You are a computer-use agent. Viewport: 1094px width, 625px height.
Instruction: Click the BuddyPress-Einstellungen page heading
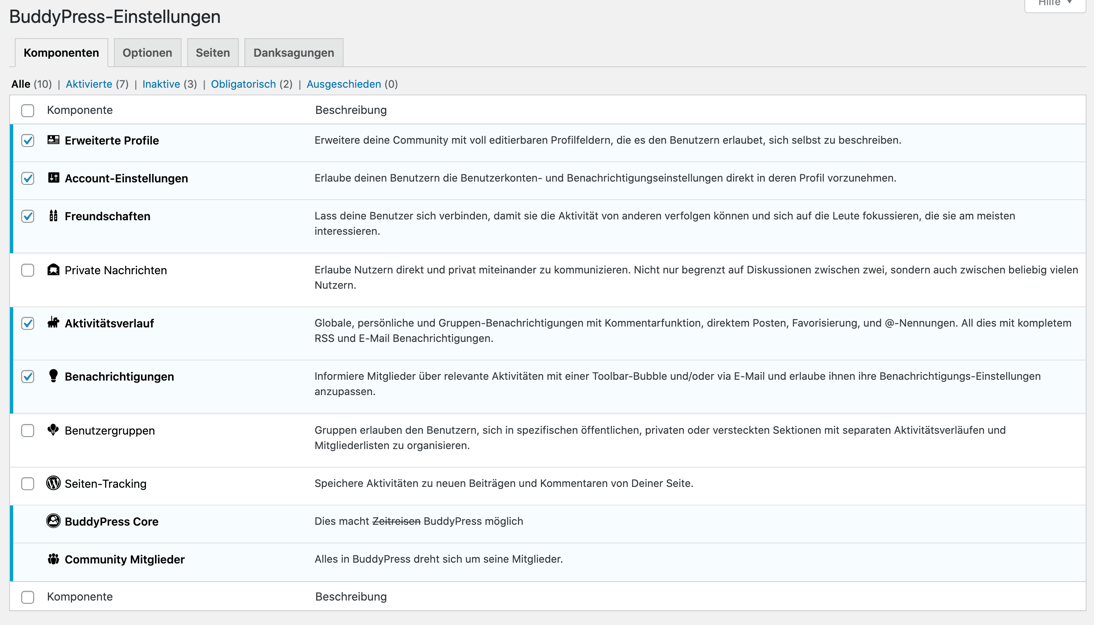[114, 17]
